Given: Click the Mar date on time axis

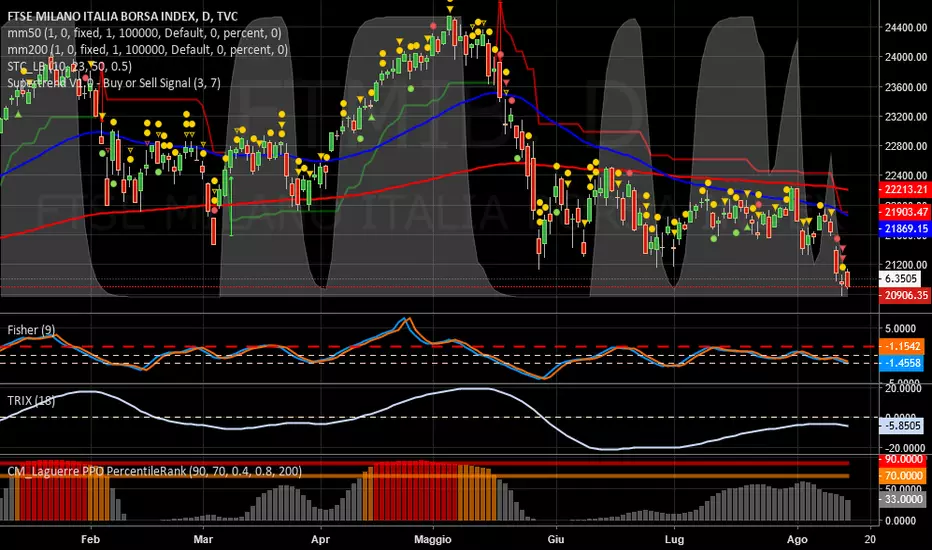Looking at the screenshot, I should (203, 539).
